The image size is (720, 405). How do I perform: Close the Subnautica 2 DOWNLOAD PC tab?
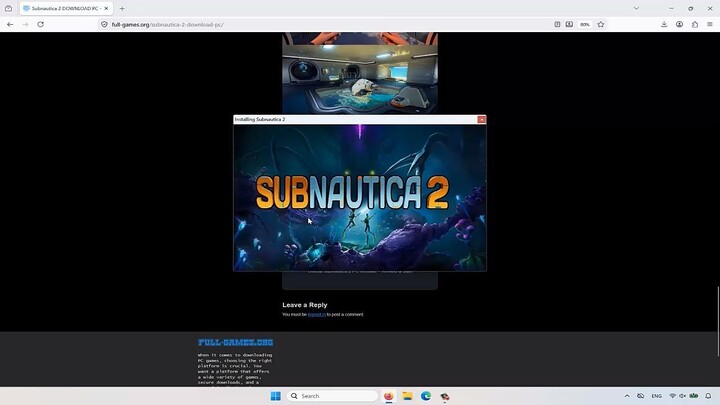[106, 8]
